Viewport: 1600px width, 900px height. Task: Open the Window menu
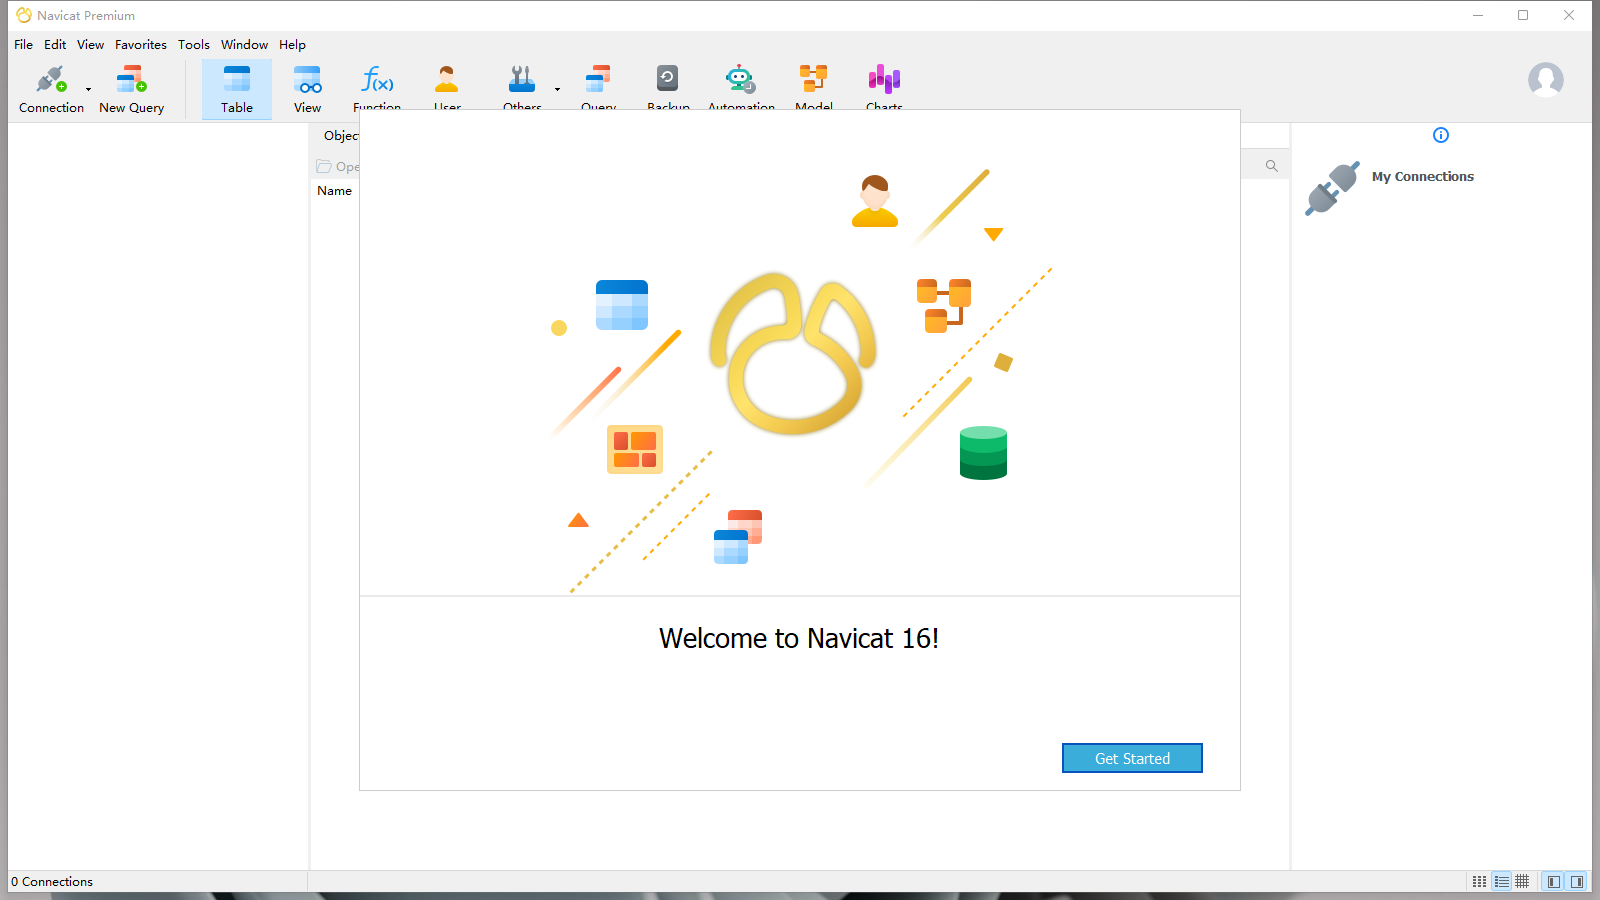(x=244, y=45)
